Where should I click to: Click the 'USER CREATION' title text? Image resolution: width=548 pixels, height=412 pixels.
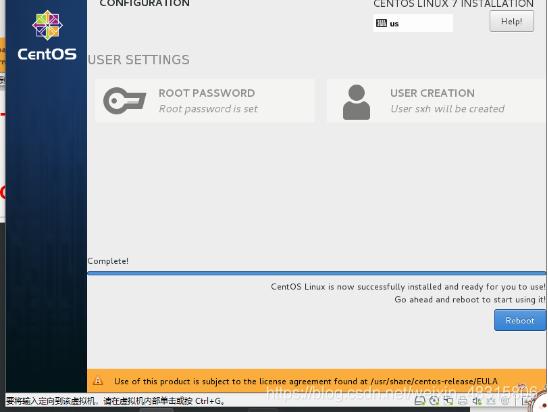(432, 93)
